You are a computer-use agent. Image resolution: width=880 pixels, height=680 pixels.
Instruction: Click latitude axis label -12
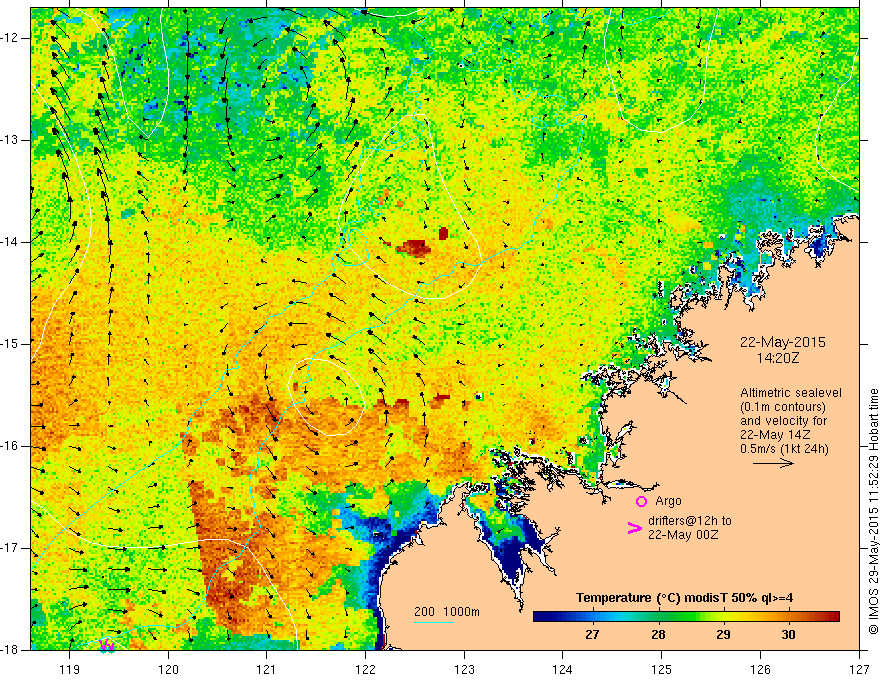pos(10,38)
